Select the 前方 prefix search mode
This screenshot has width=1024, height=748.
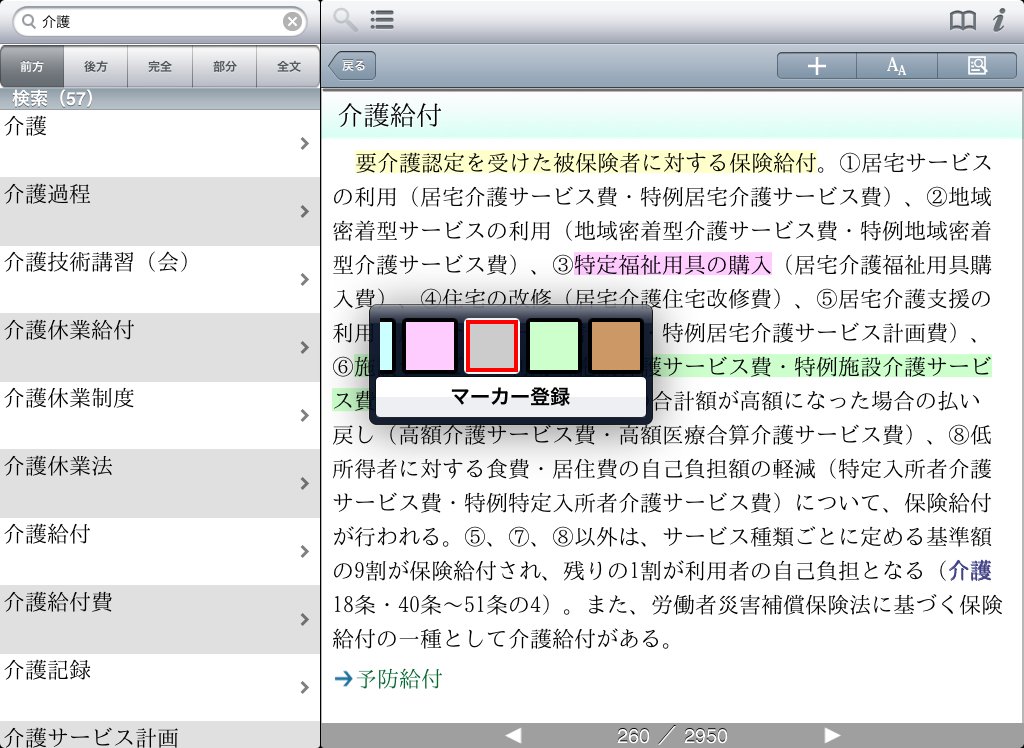[x=32, y=67]
